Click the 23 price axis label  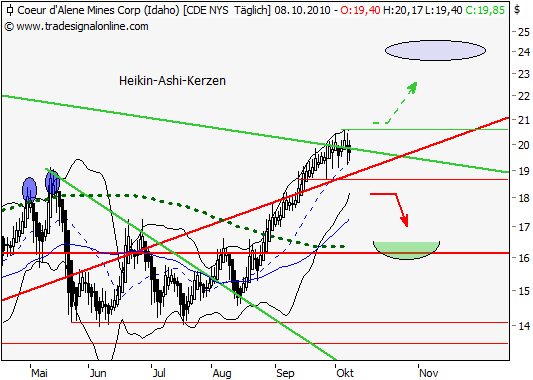[x=523, y=74]
